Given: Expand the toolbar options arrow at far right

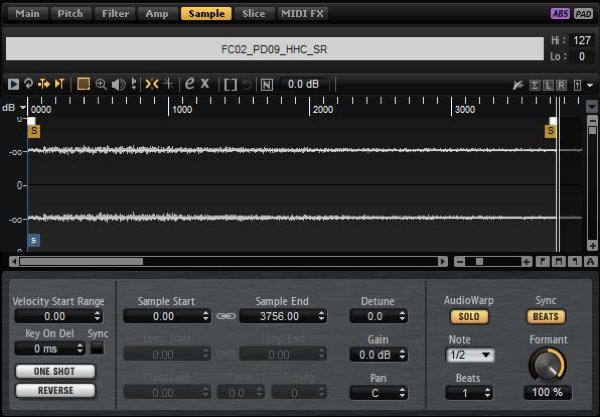Looking at the screenshot, I should pos(592,84).
